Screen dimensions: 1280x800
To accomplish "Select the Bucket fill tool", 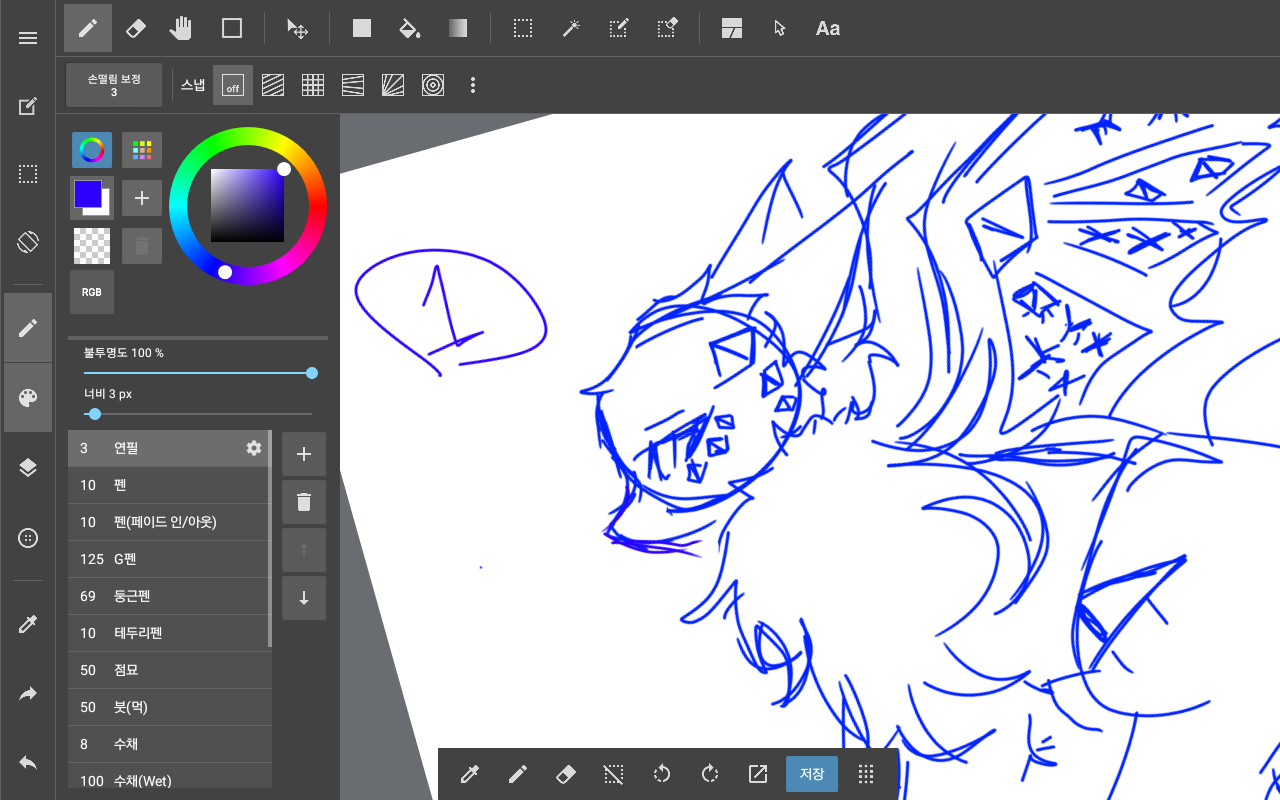I will pyautogui.click(x=409, y=28).
